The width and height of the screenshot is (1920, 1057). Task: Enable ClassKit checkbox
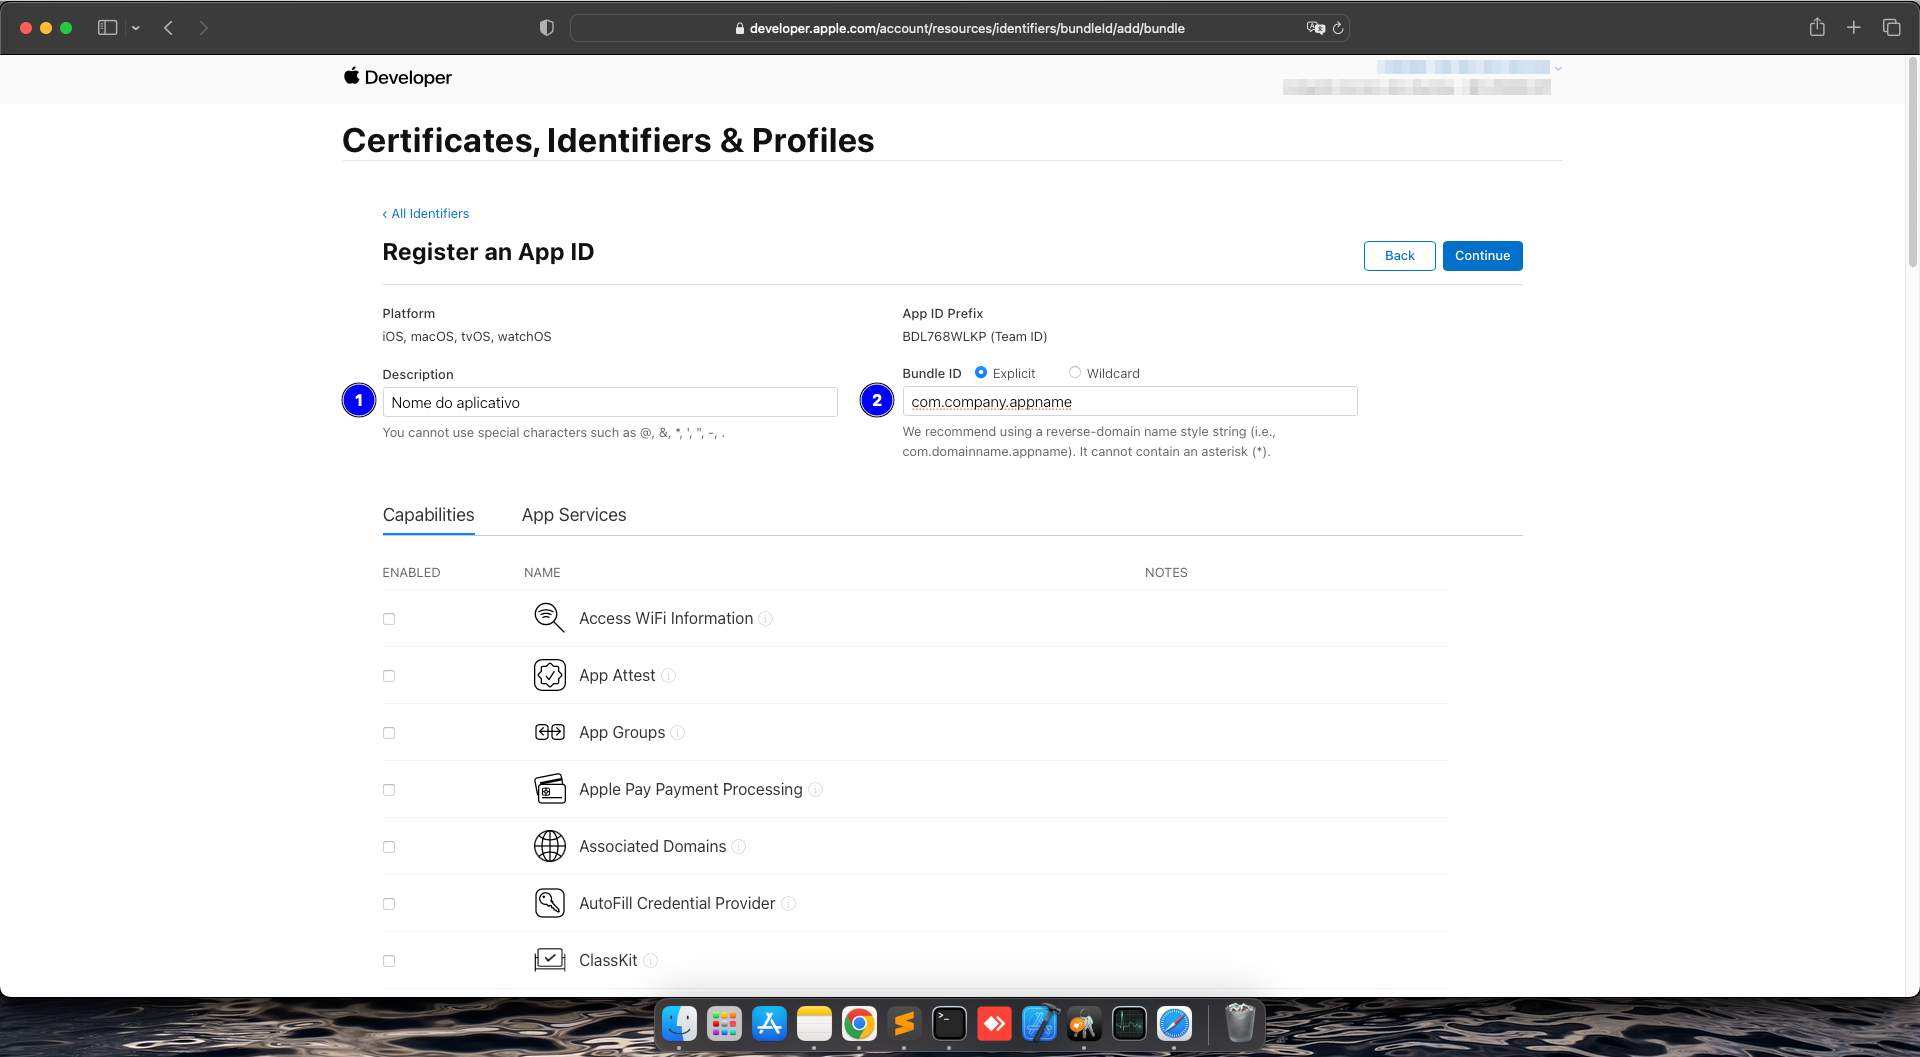point(389,961)
